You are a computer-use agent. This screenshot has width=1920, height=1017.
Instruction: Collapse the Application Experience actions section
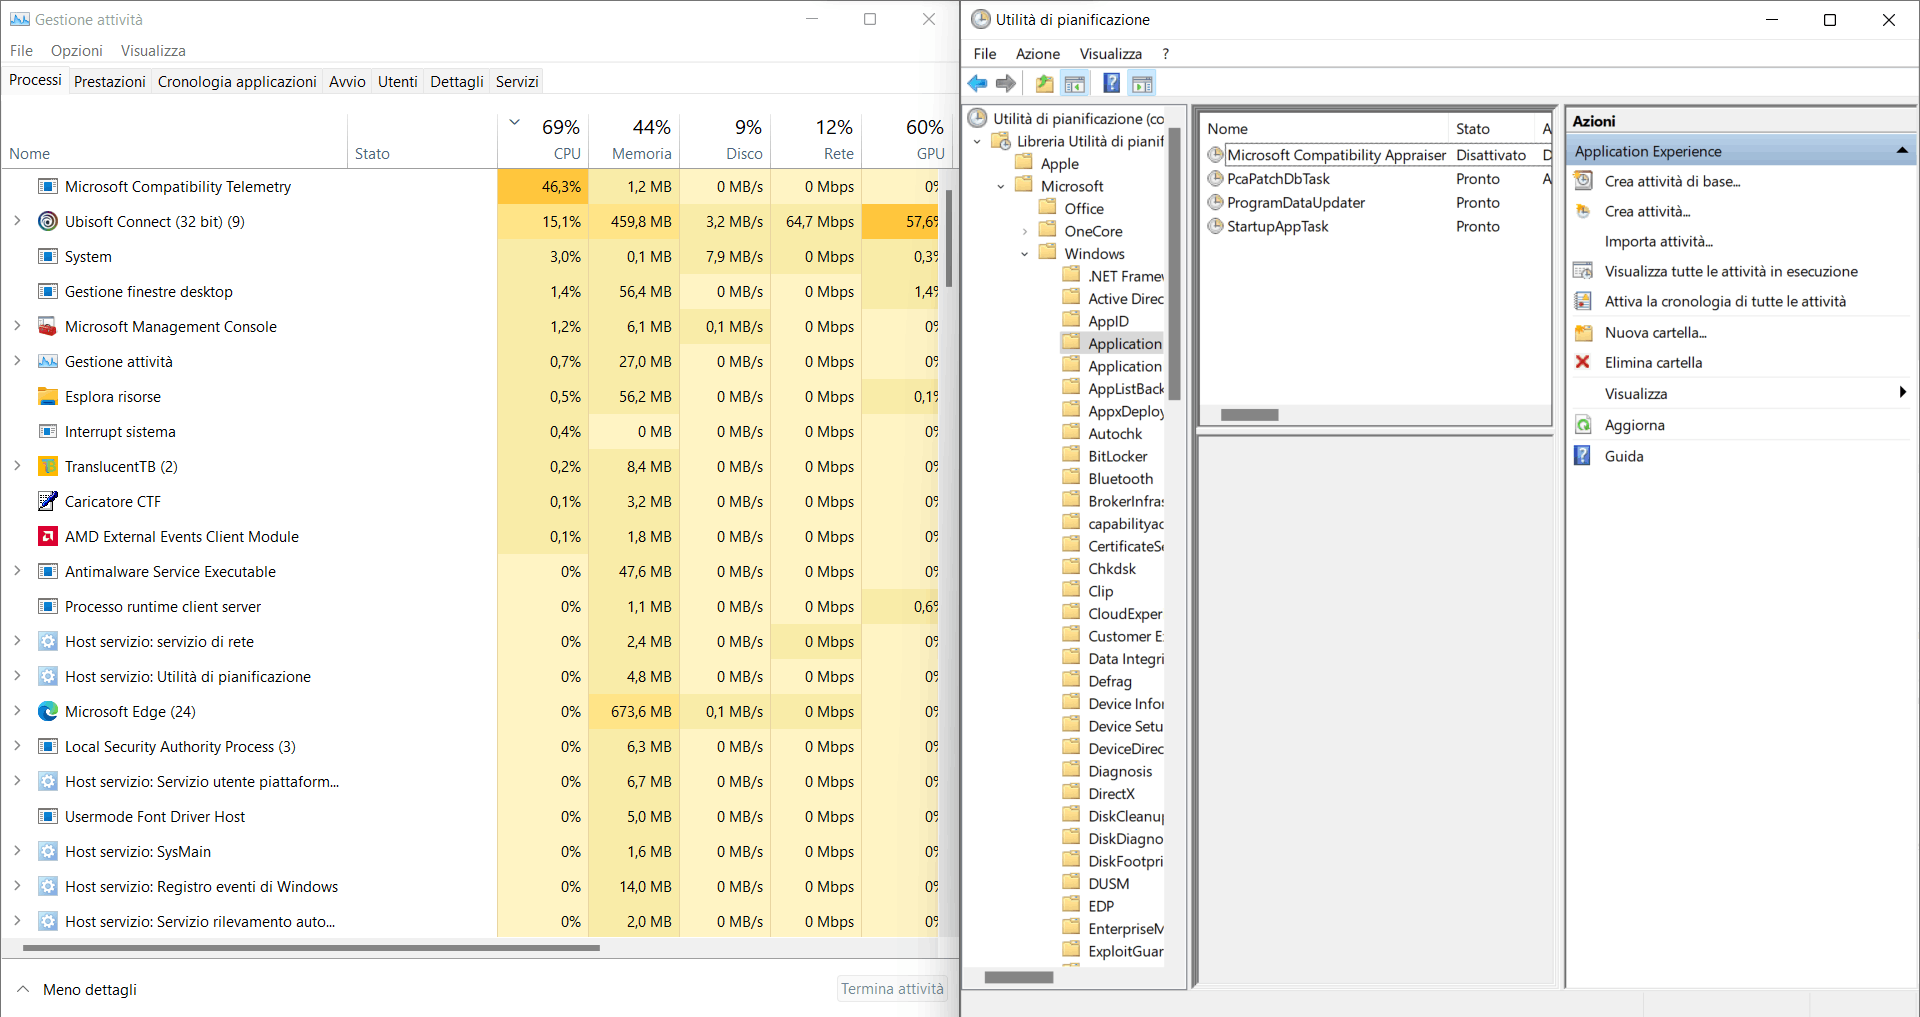coord(1902,151)
